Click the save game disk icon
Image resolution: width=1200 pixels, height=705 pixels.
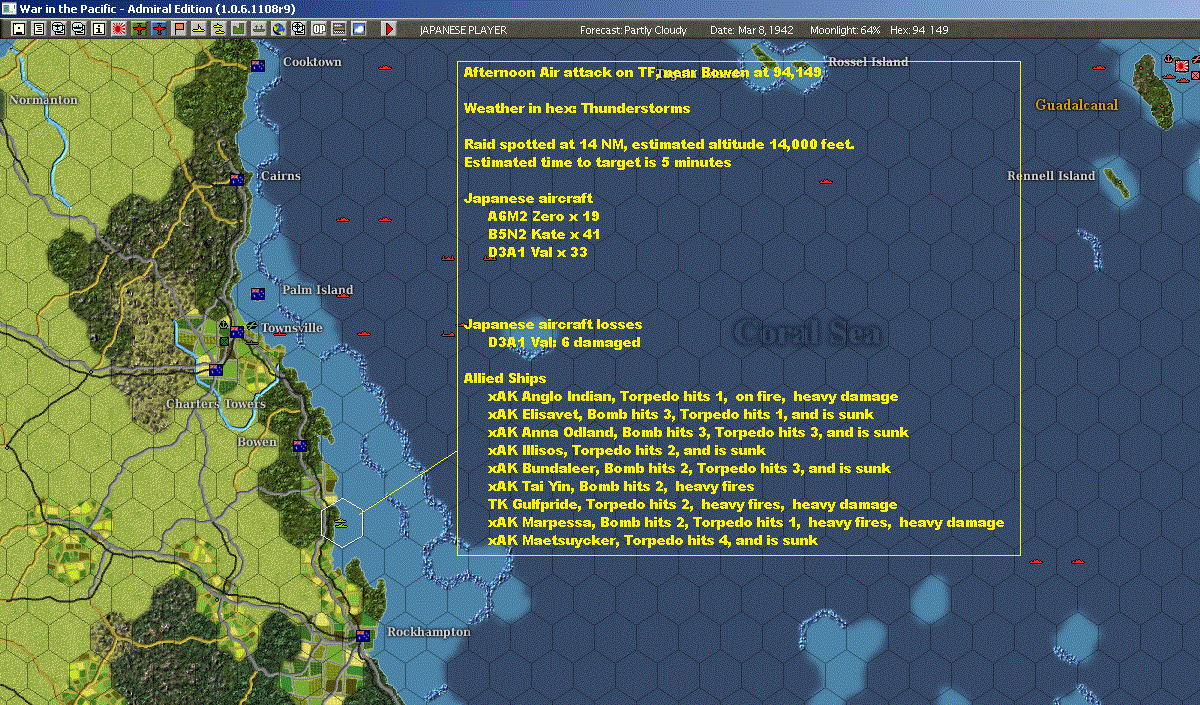pos(18,29)
